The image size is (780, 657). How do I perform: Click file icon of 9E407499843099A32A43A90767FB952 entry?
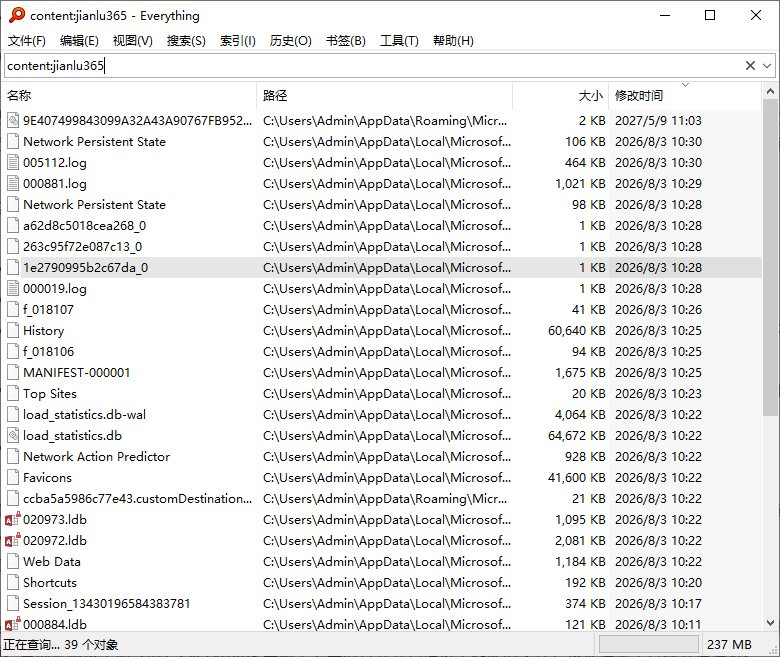[x=13, y=120]
